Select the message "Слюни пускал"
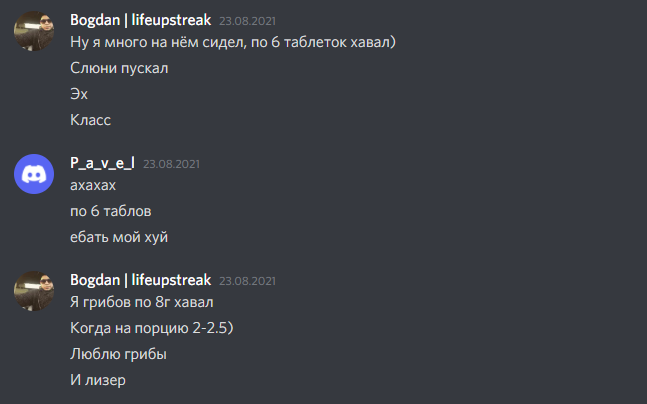647x404 pixels. [x=119, y=68]
